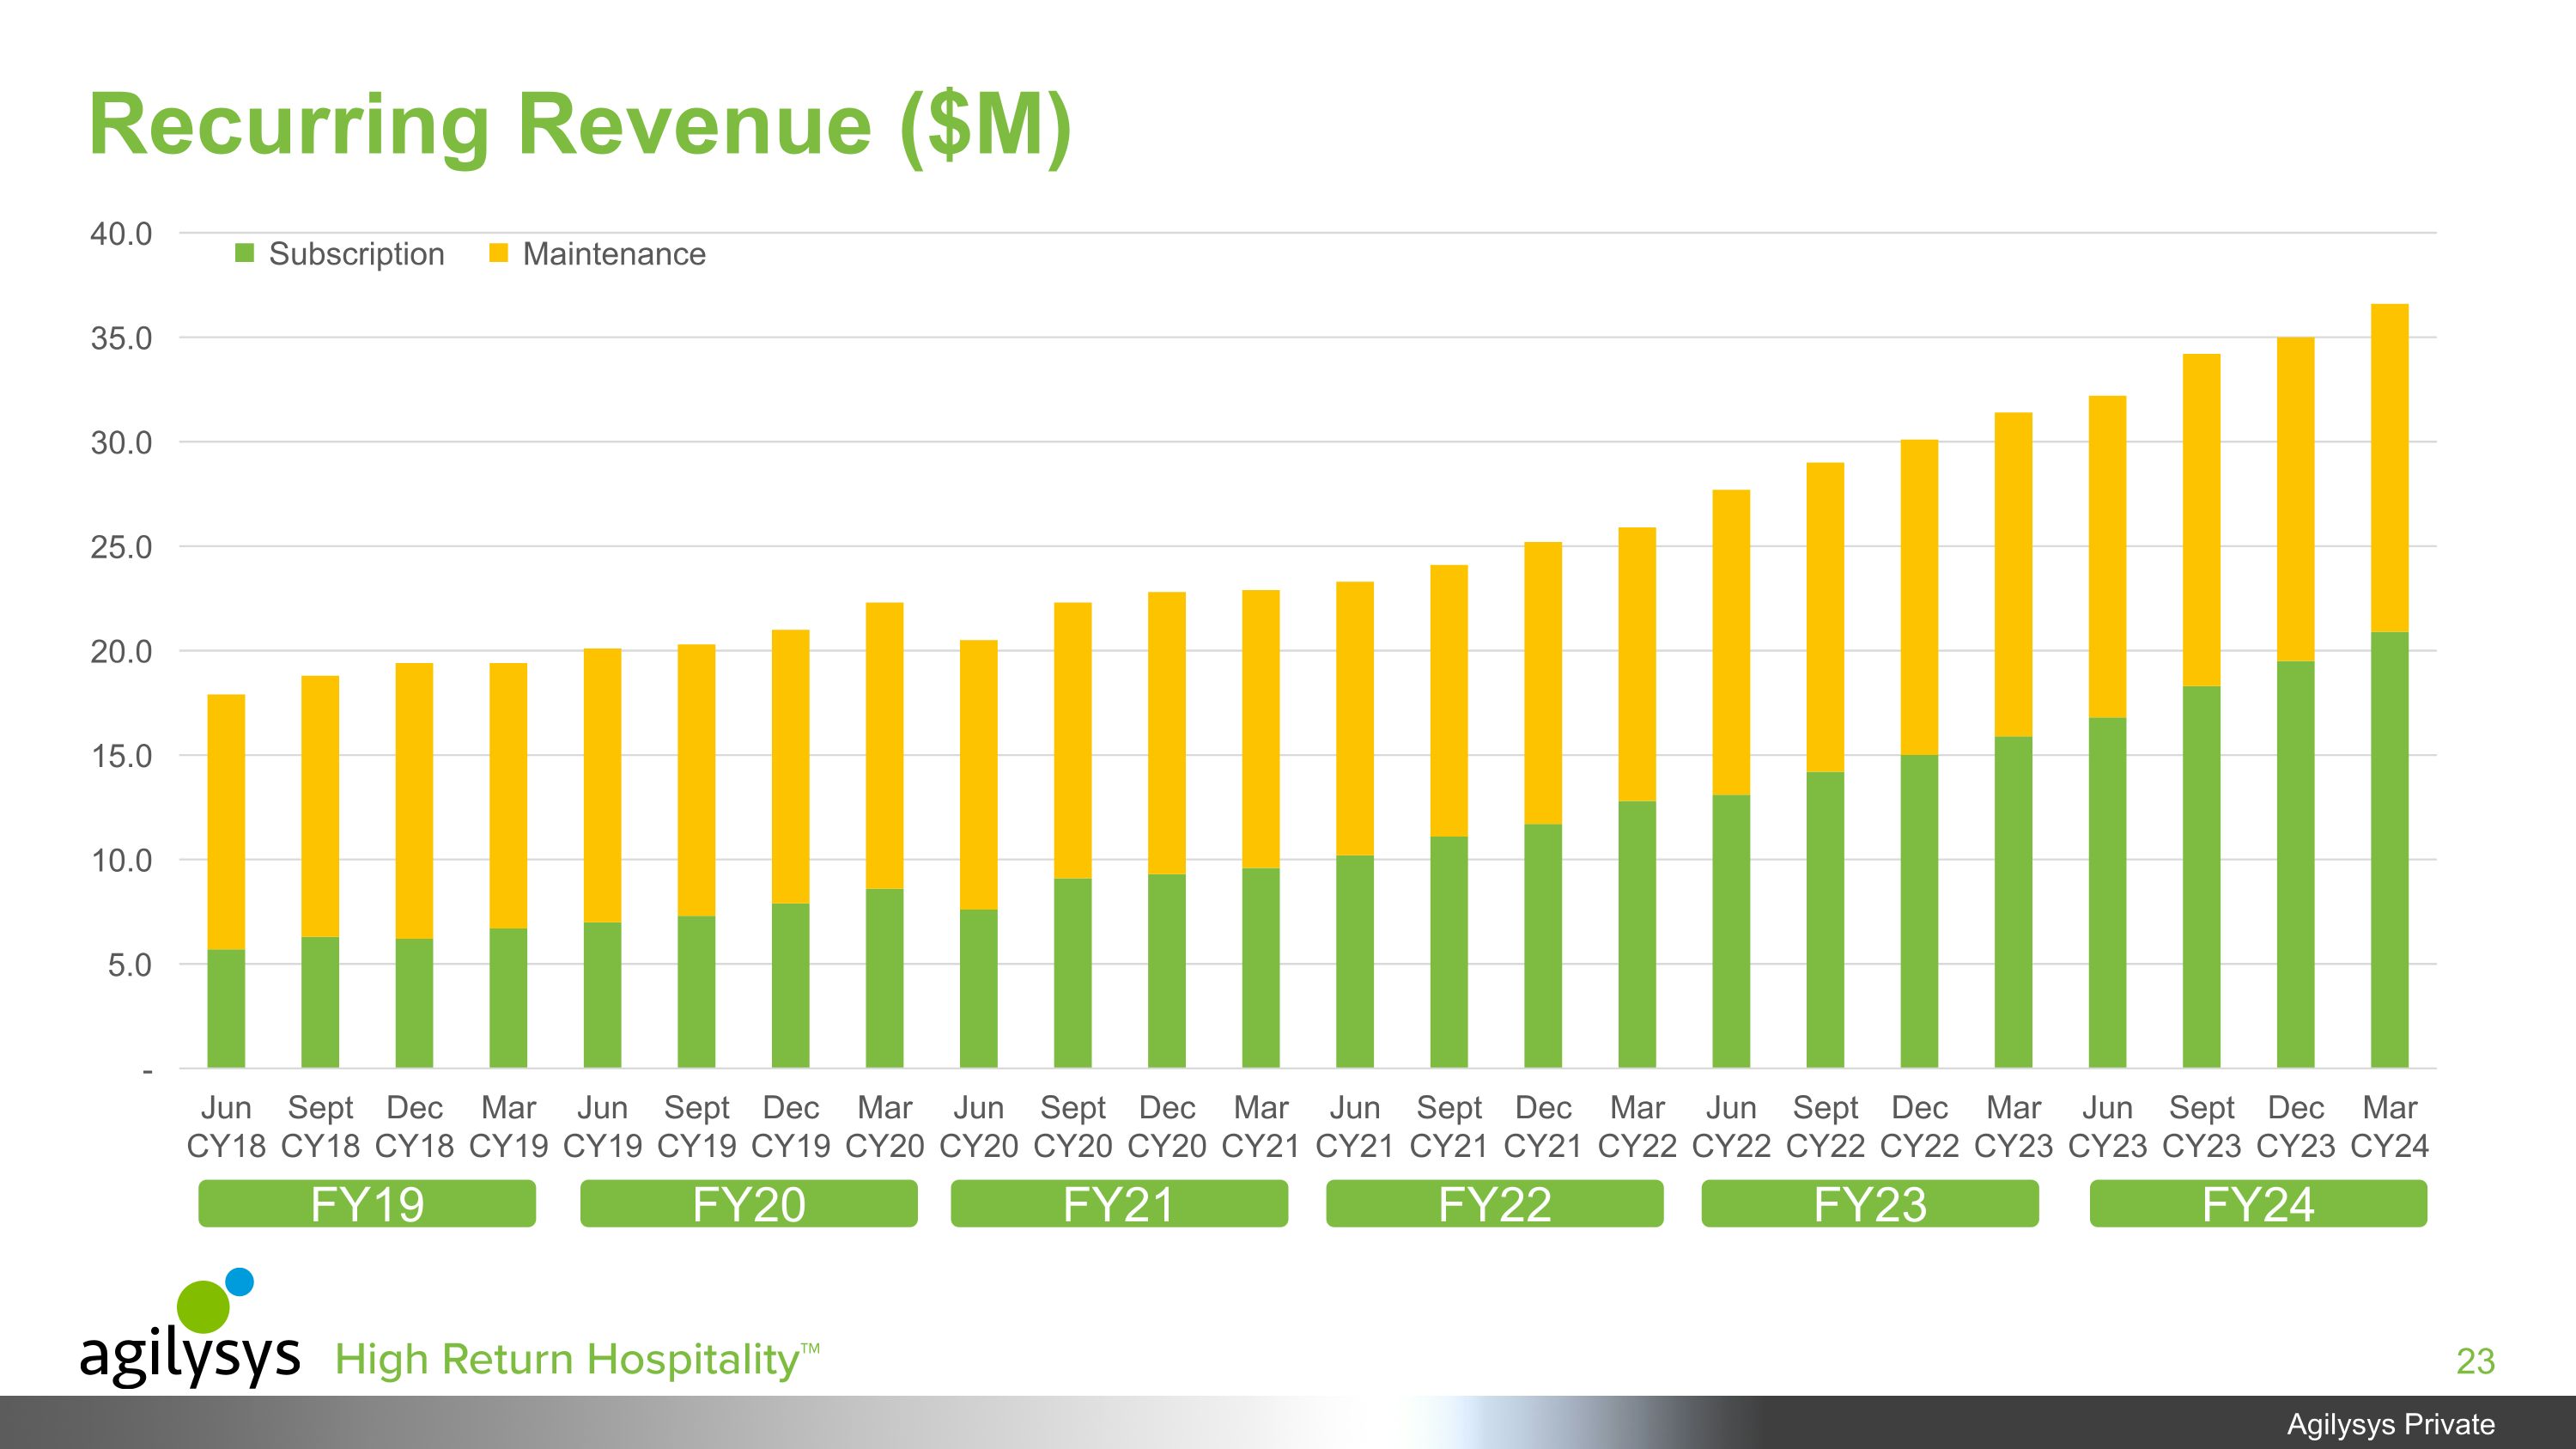Viewport: 2576px width, 1449px height.
Task: Click the 30.0 axis value
Action: click(121, 443)
